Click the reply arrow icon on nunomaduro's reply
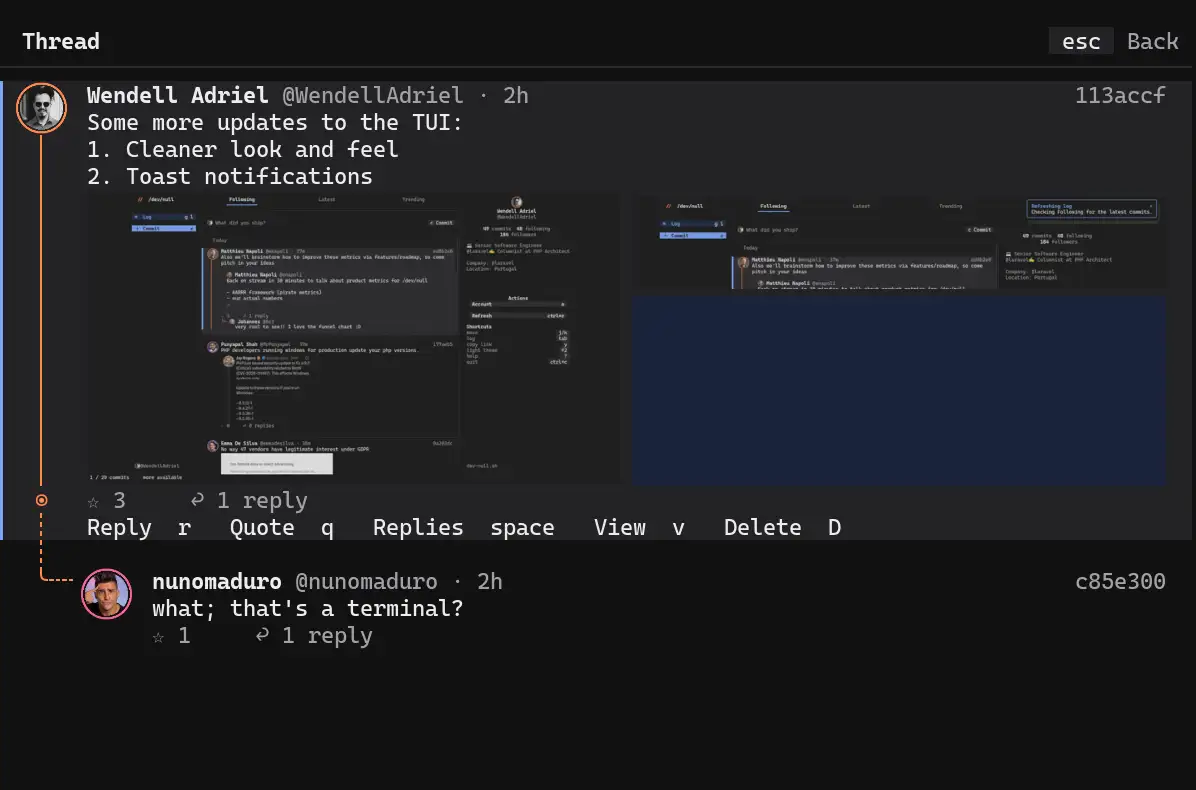The image size is (1196, 790). [262, 635]
